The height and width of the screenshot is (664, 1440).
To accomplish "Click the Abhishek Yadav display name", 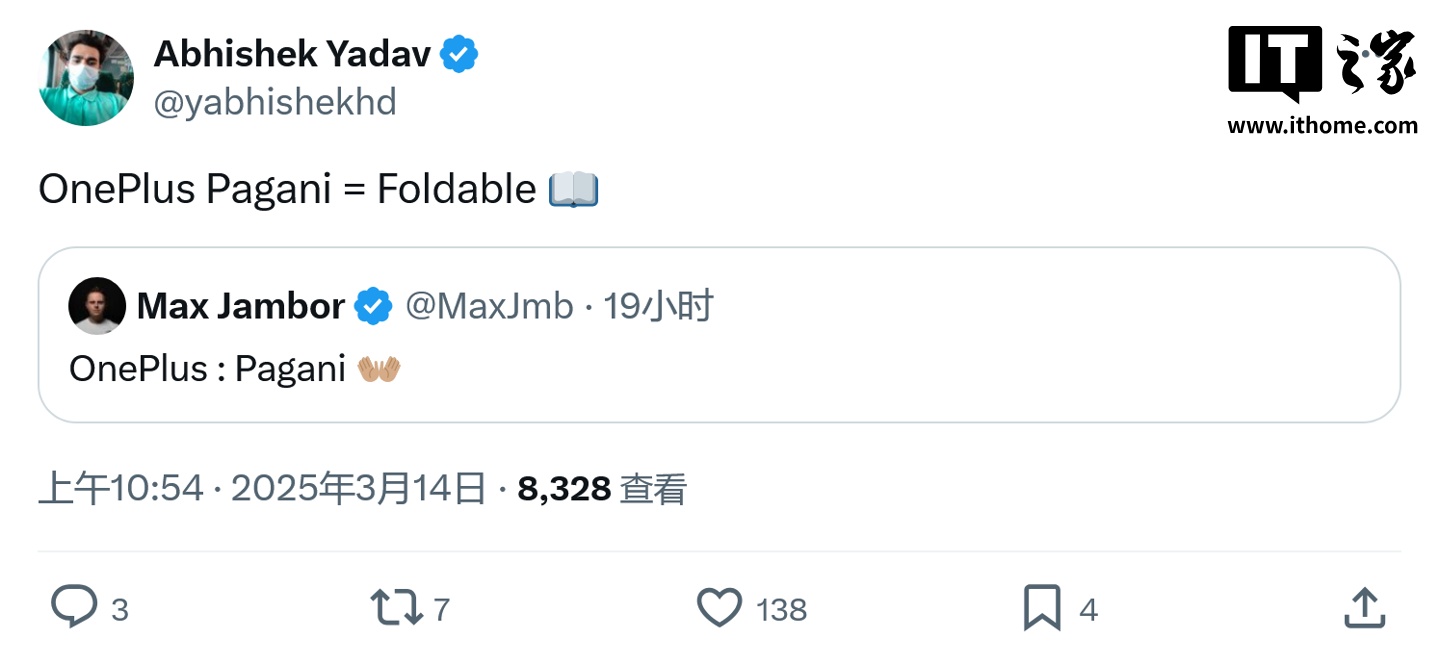I will point(292,54).
